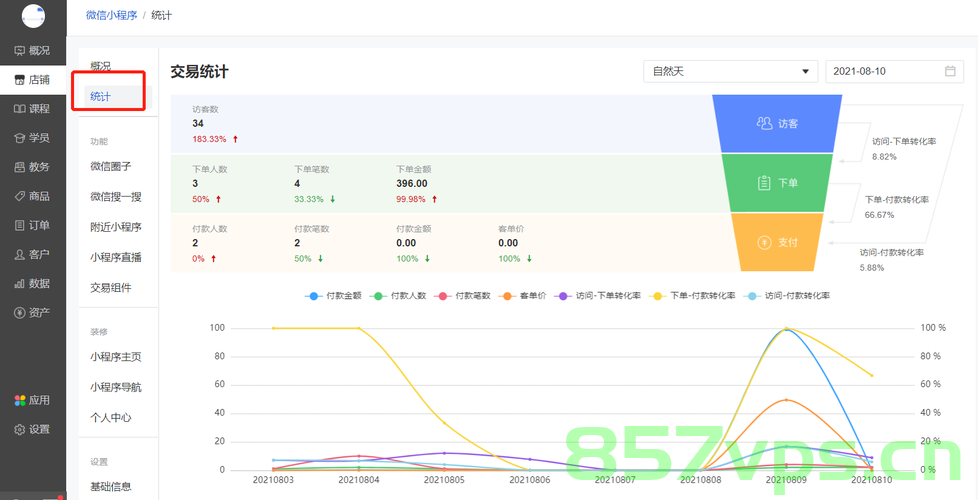Select 店铺 in the dark sidebar

[32, 80]
